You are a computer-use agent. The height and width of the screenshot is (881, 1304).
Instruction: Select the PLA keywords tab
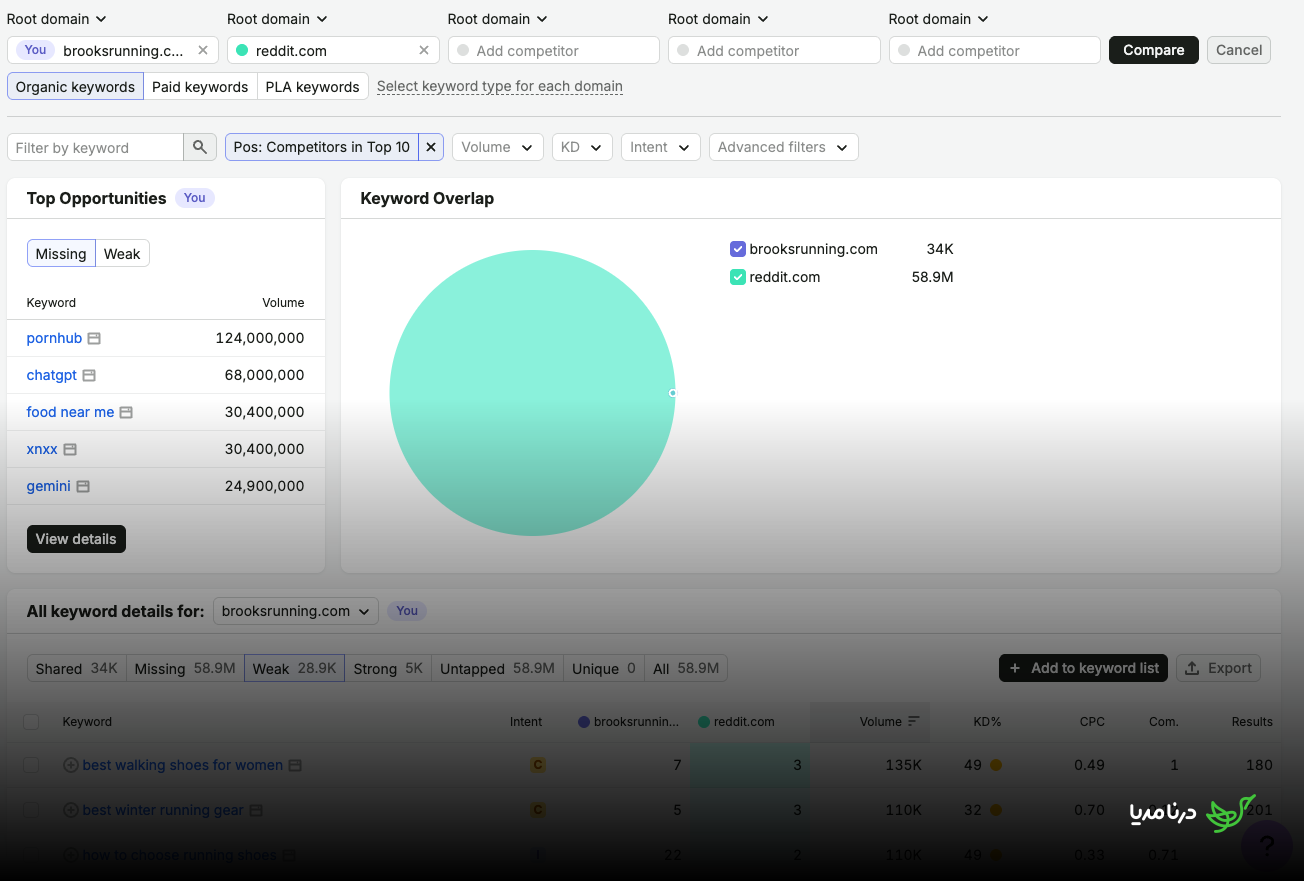(x=313, y=87)
